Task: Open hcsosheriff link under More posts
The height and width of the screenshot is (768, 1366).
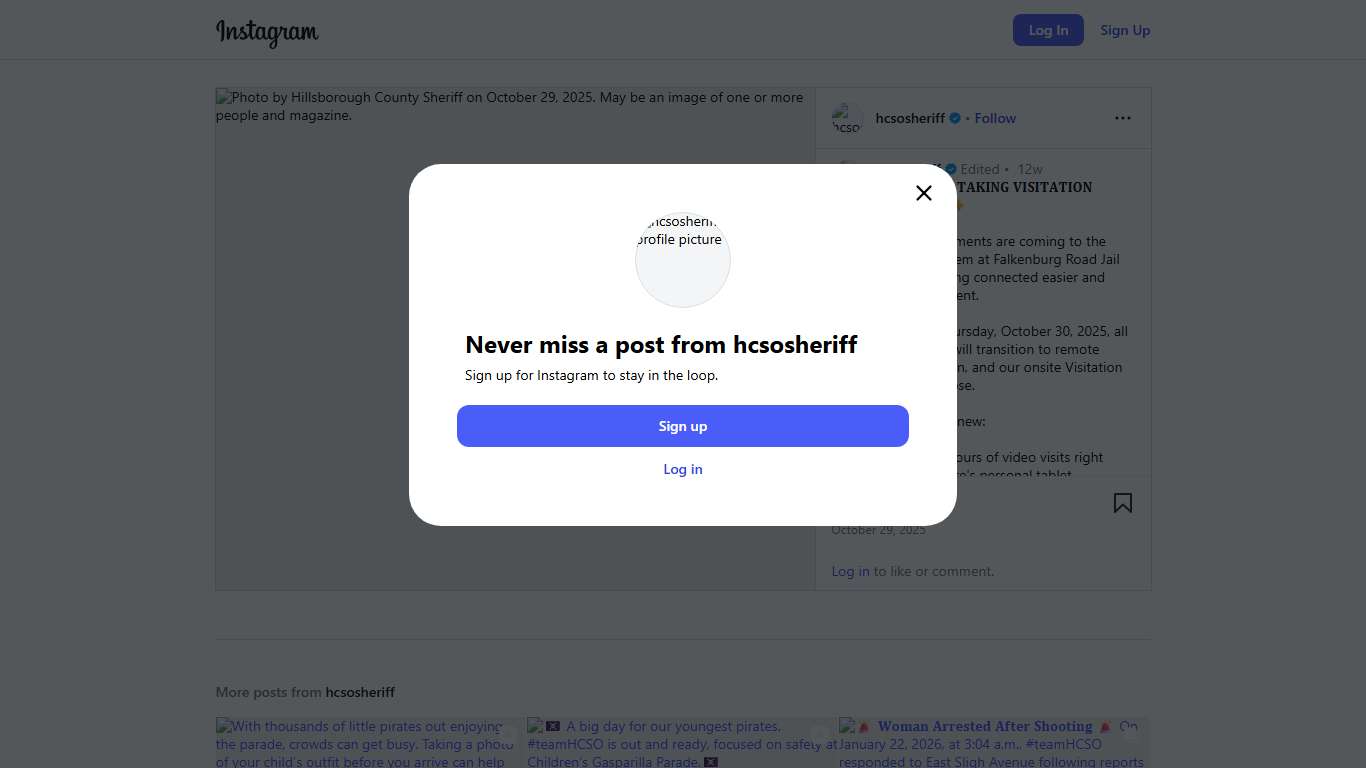Action: (360, 692)
